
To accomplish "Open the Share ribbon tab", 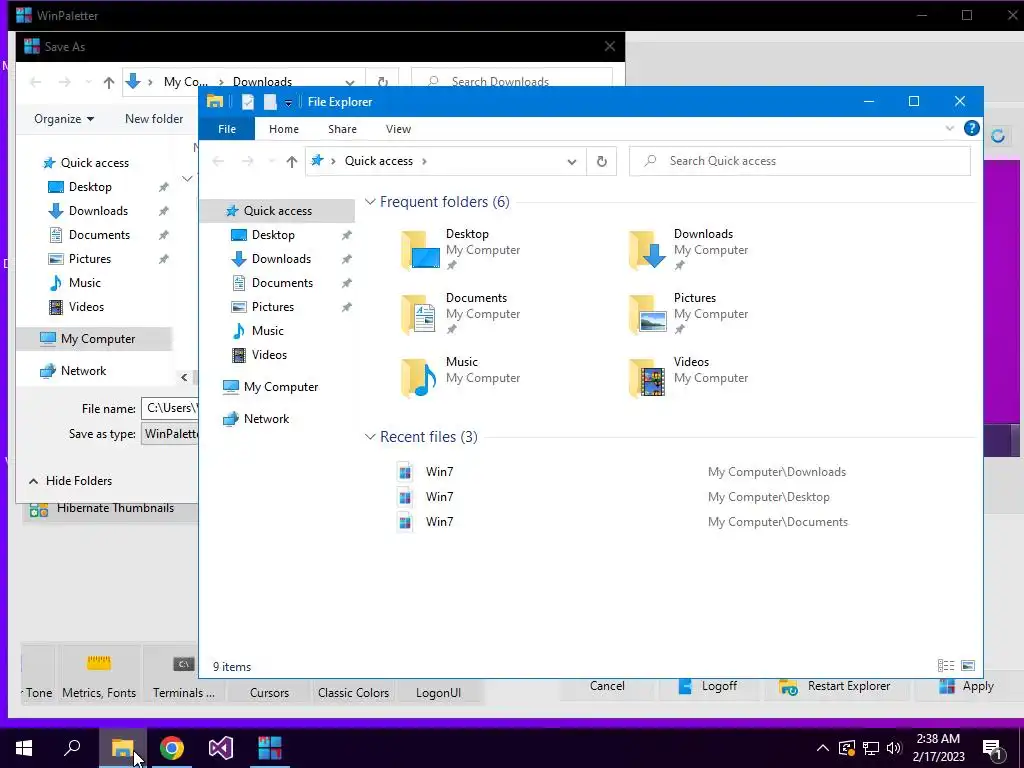I will pos(342,129).
